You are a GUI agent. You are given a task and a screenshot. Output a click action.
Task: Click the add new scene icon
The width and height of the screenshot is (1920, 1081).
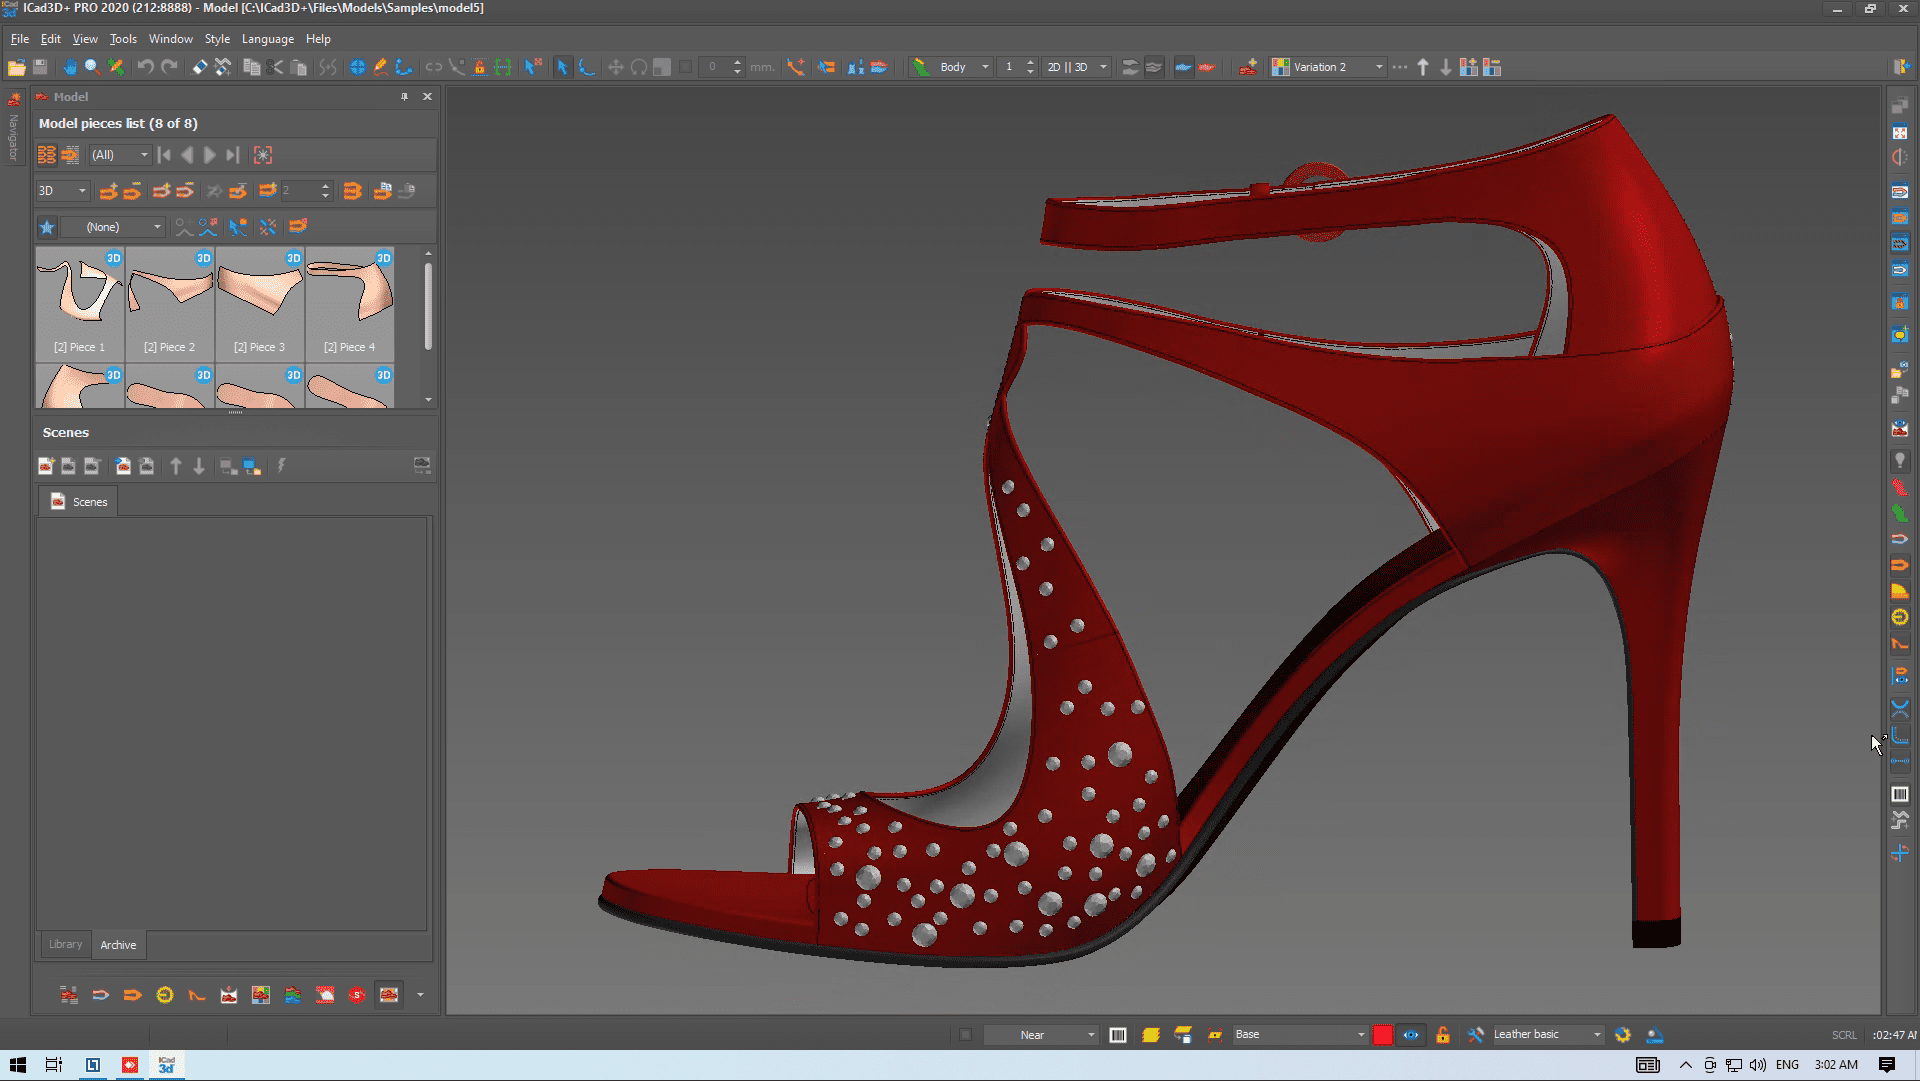46,466
